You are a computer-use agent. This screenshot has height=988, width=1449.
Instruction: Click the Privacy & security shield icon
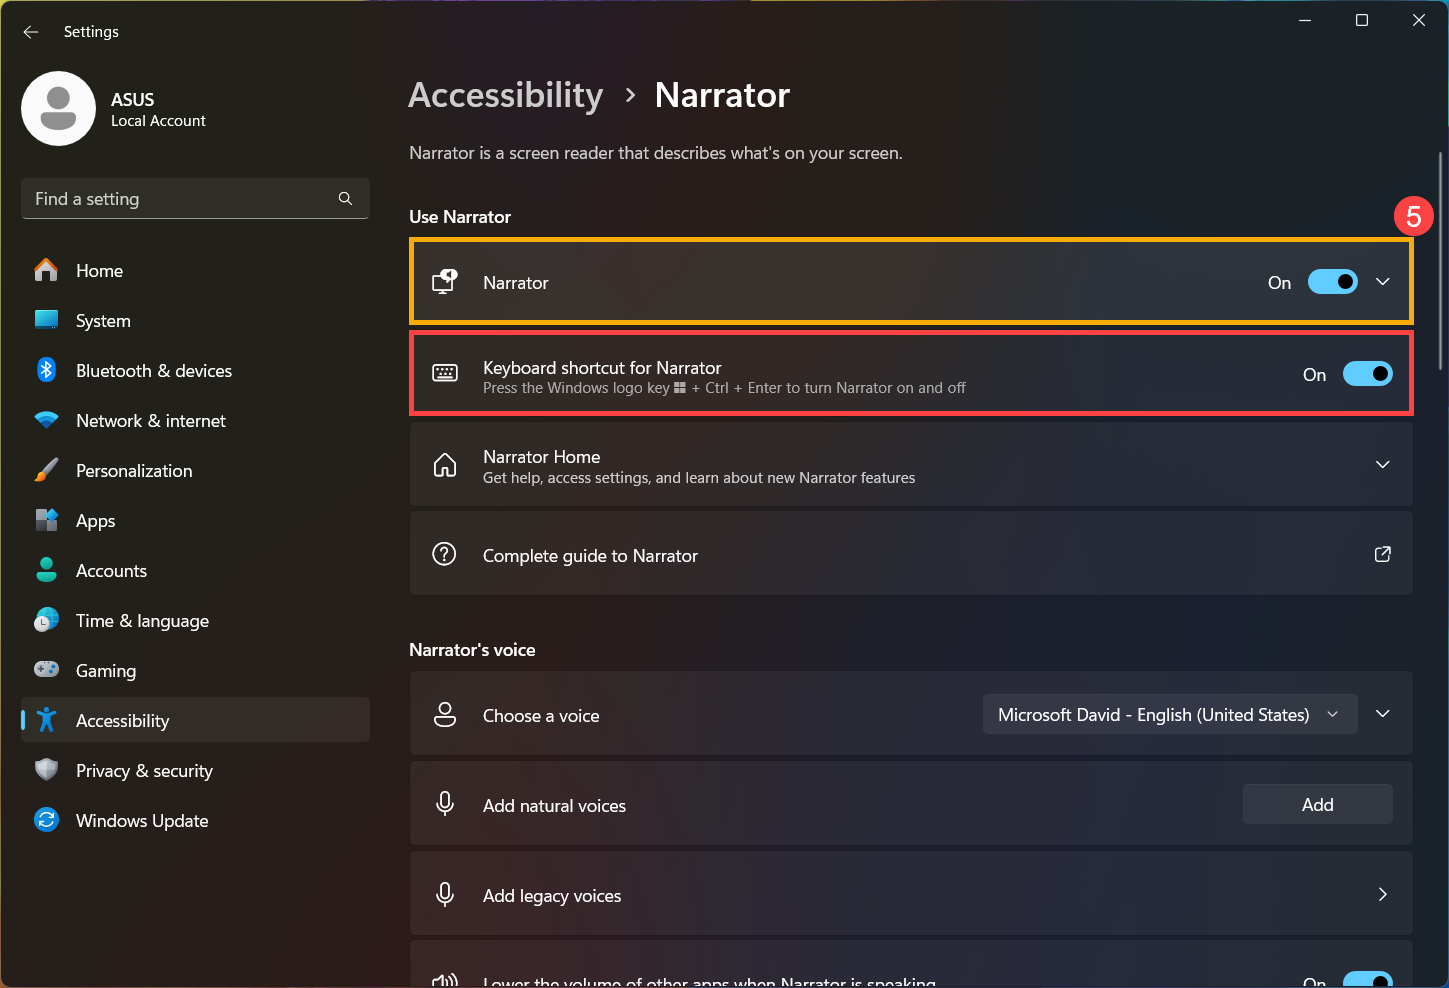pos(46,770)
